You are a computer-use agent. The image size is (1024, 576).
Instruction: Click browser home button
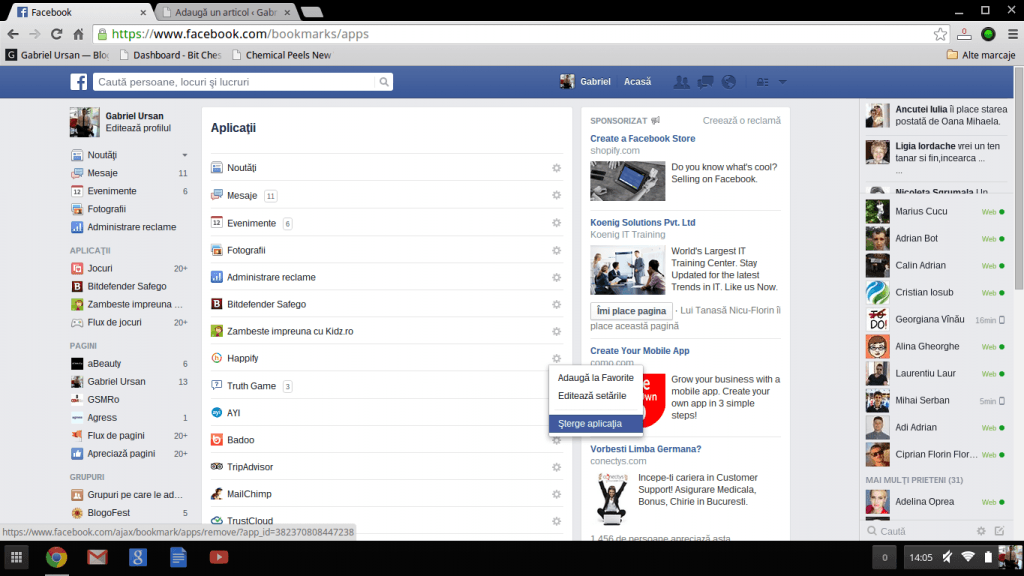pos(78,34)
